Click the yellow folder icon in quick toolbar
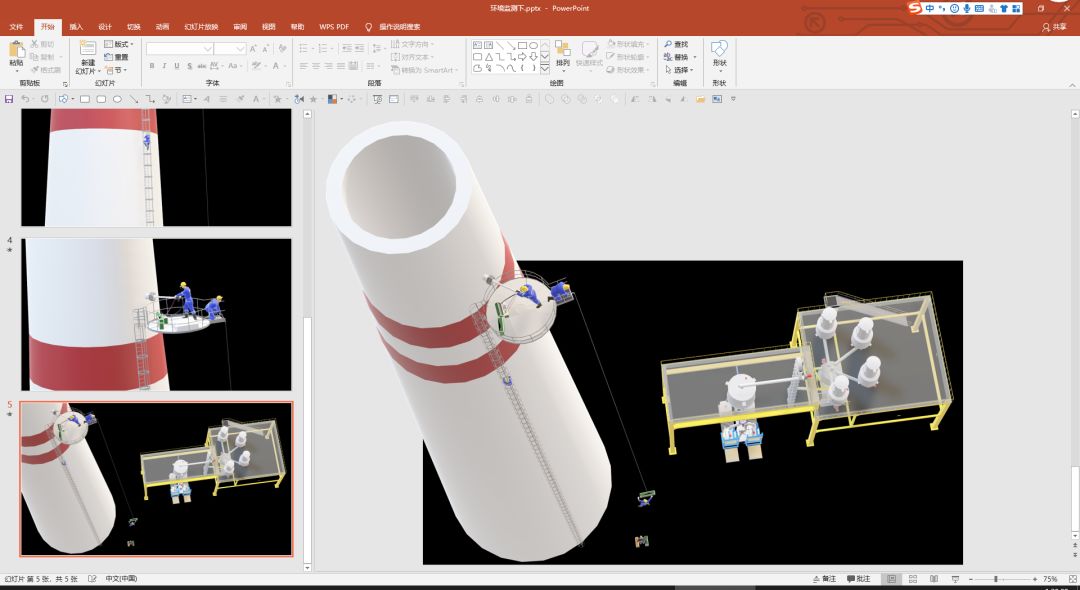This screenshot has width=1080, height=590. pyautogui.click(x=700, y=99)
